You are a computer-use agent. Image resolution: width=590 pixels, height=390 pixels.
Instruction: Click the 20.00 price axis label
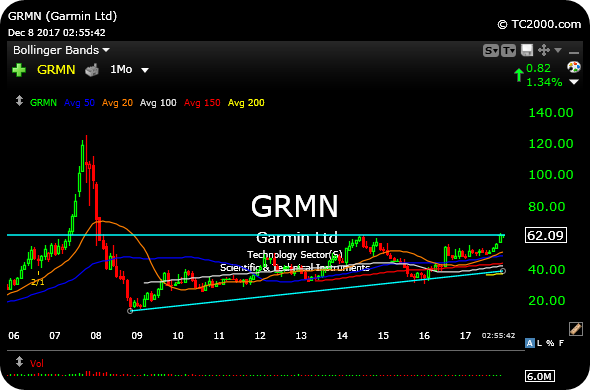[547, 300]
